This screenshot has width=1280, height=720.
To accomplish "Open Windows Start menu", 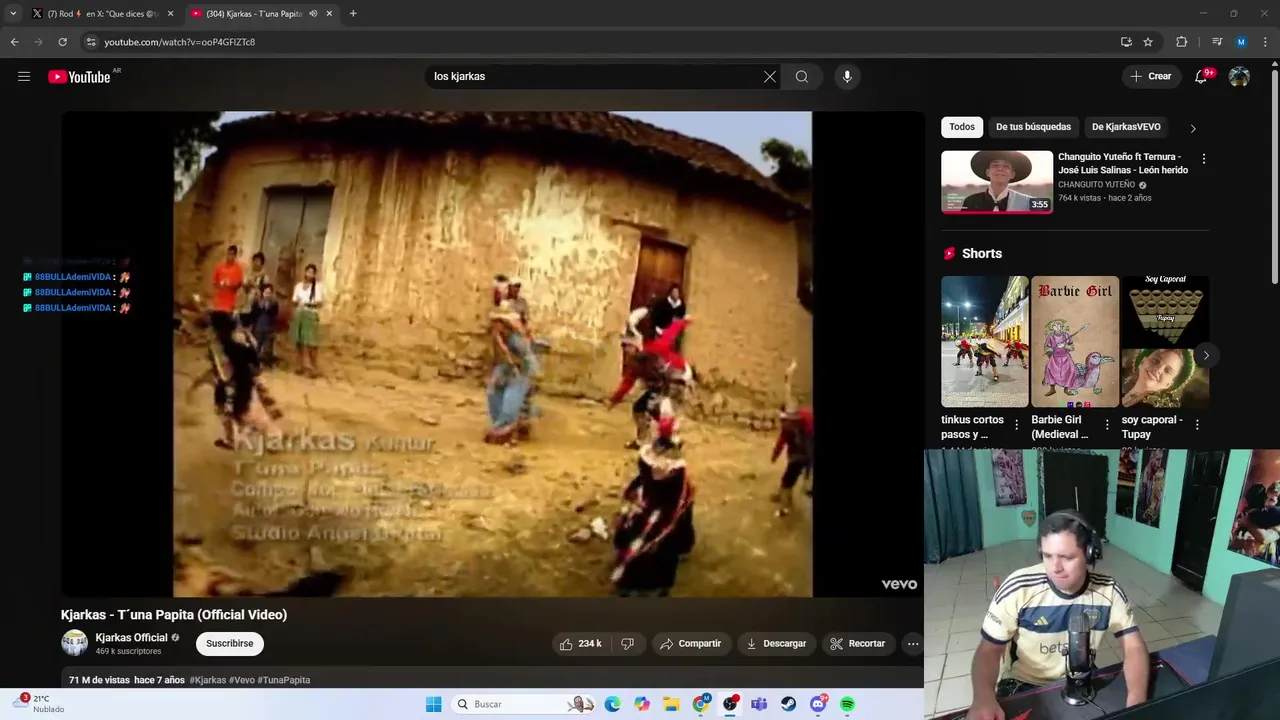I will 433,704.
